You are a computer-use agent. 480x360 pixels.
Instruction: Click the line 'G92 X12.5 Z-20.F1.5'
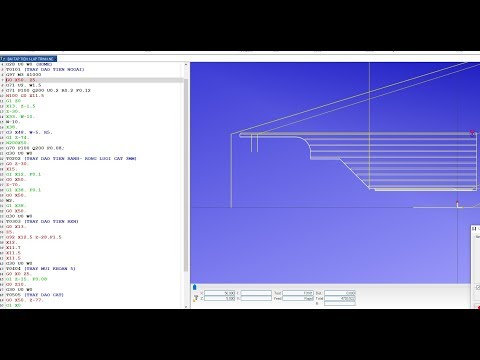tap(34, 237)
